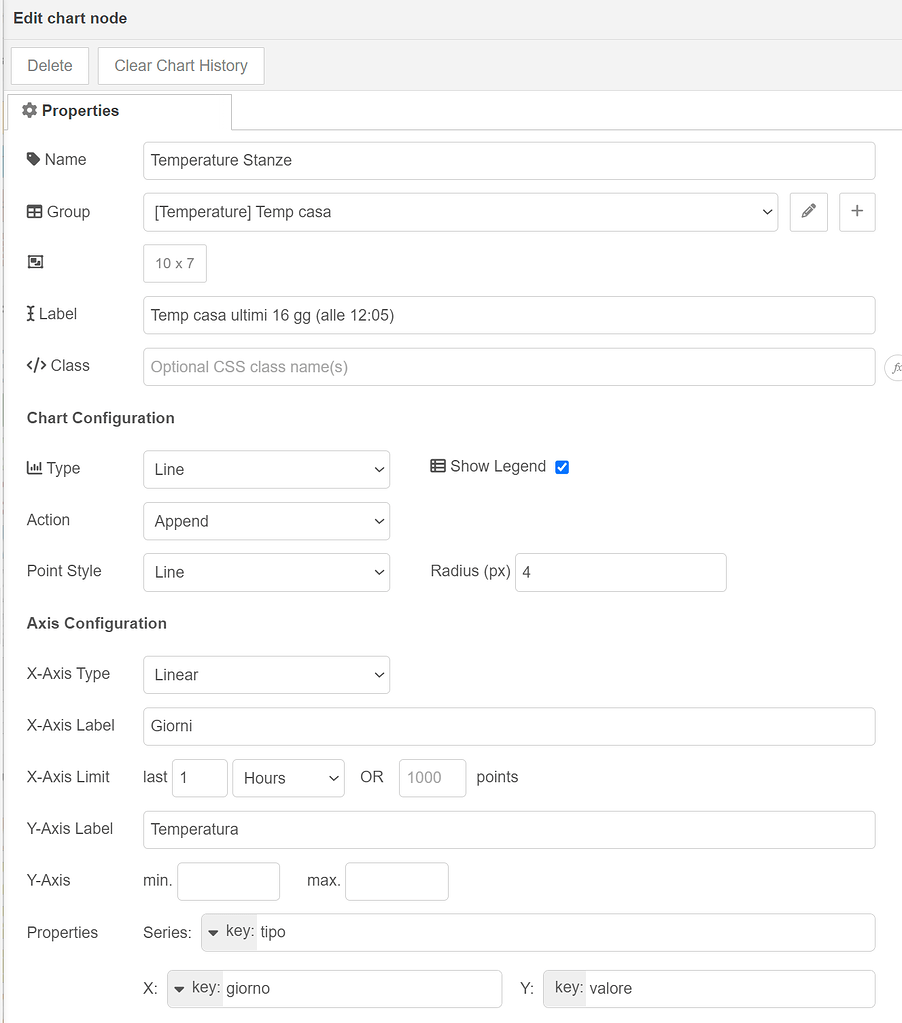Open the X-Axis Type dropdown showing Linear
The image size is (902, 1023).
click(x=265, y=674)
